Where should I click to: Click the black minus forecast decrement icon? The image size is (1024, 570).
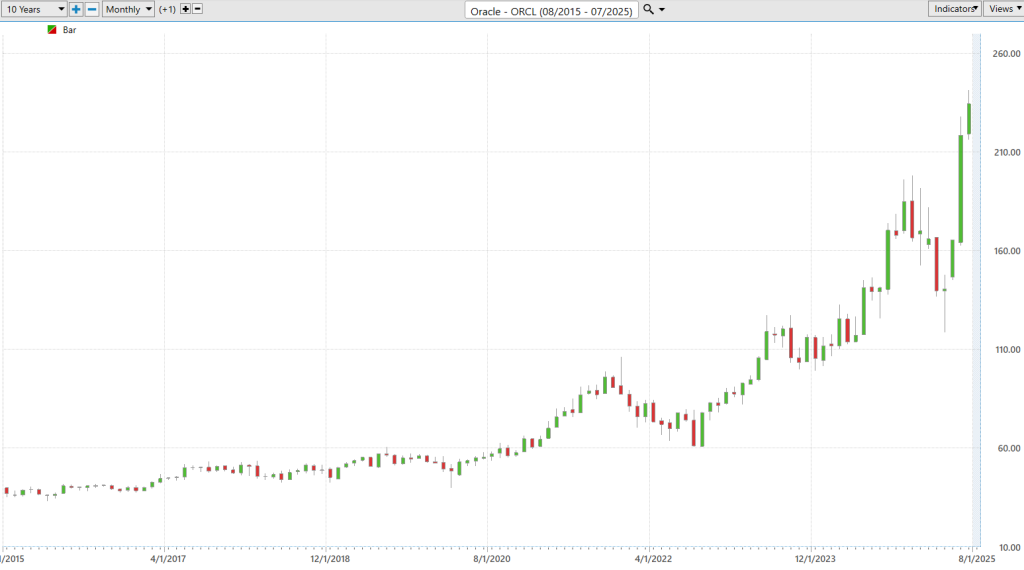point(197,9)
